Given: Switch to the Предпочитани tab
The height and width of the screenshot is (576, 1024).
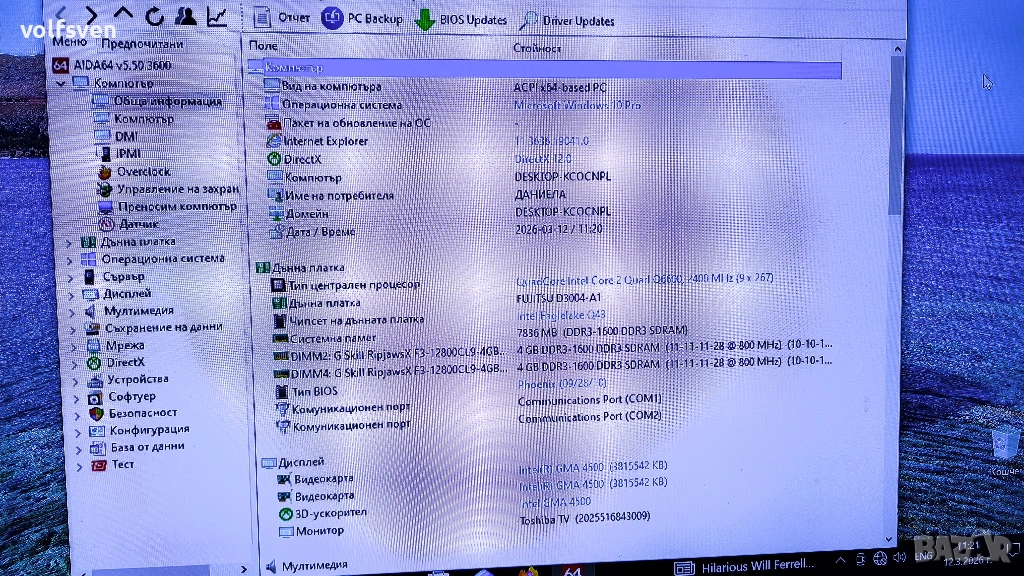Looking at the screenshot, I should 142,43.
